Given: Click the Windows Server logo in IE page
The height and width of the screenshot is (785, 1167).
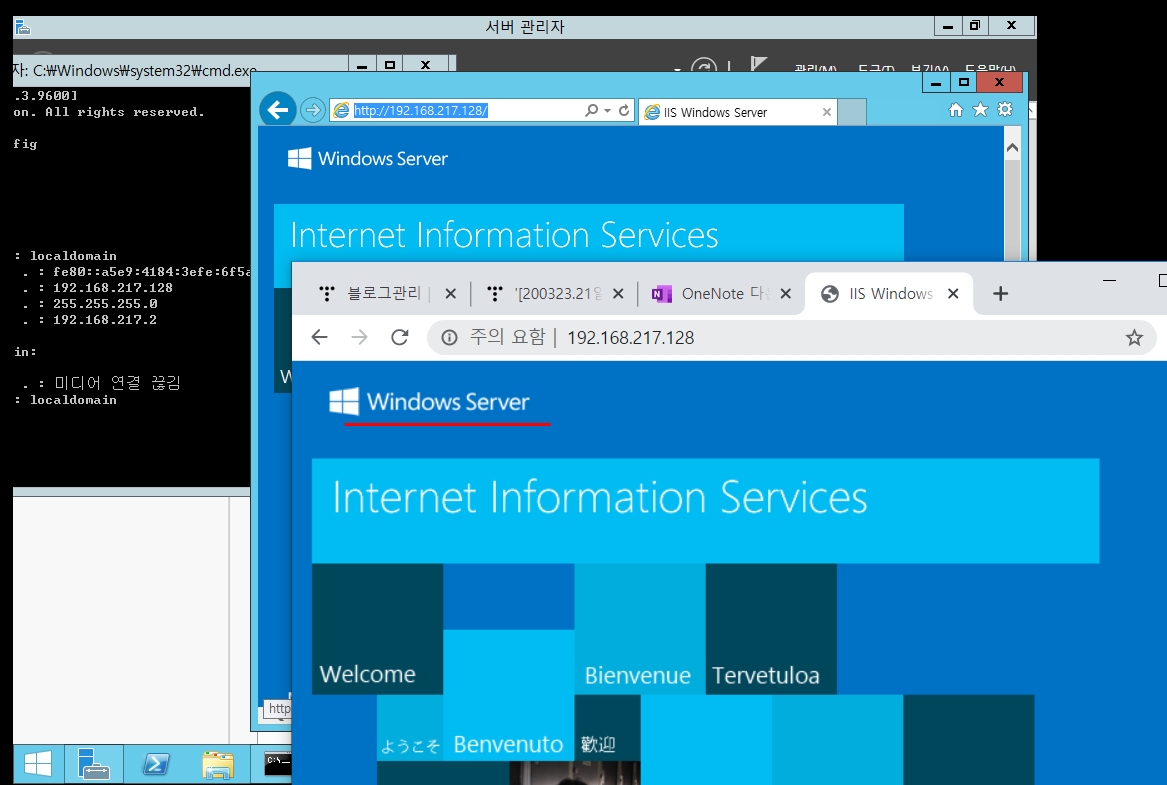Looking at the screenshot, I should [x=368, y=158].
